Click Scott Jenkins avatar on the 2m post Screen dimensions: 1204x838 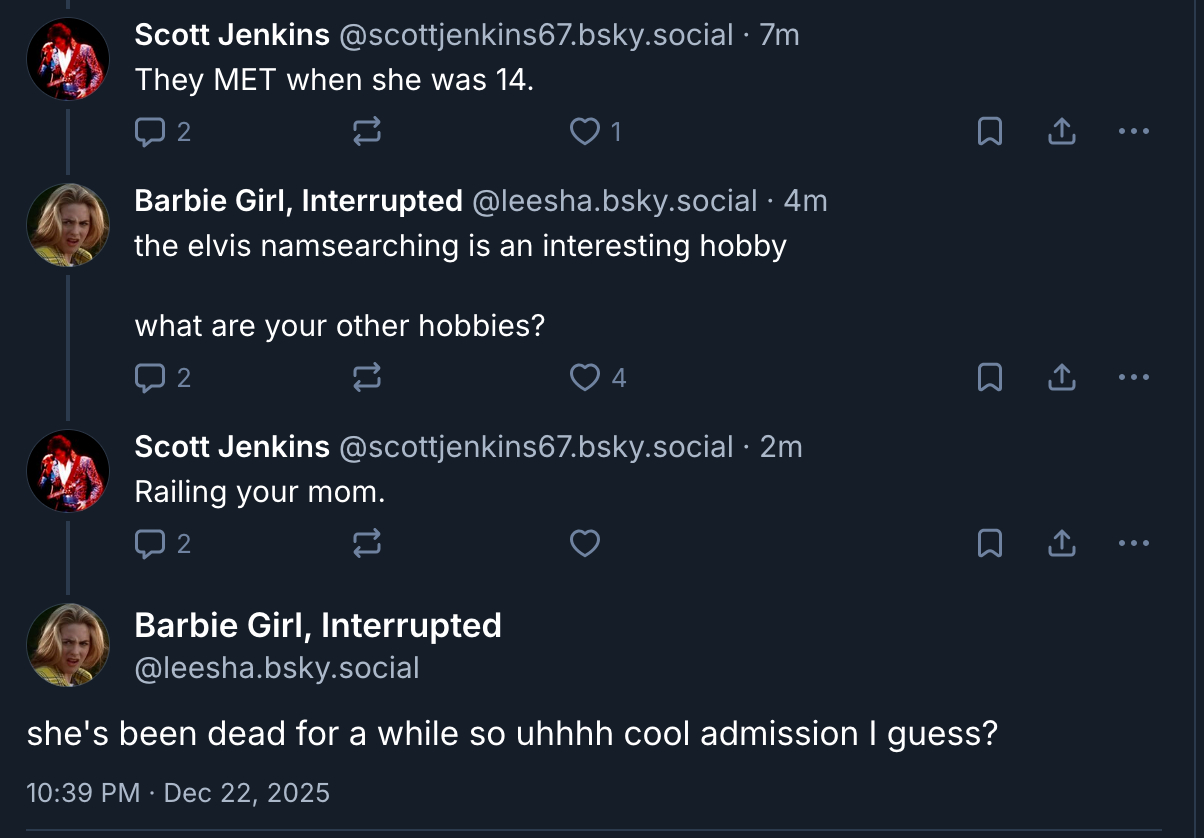(x=68, y=471)
